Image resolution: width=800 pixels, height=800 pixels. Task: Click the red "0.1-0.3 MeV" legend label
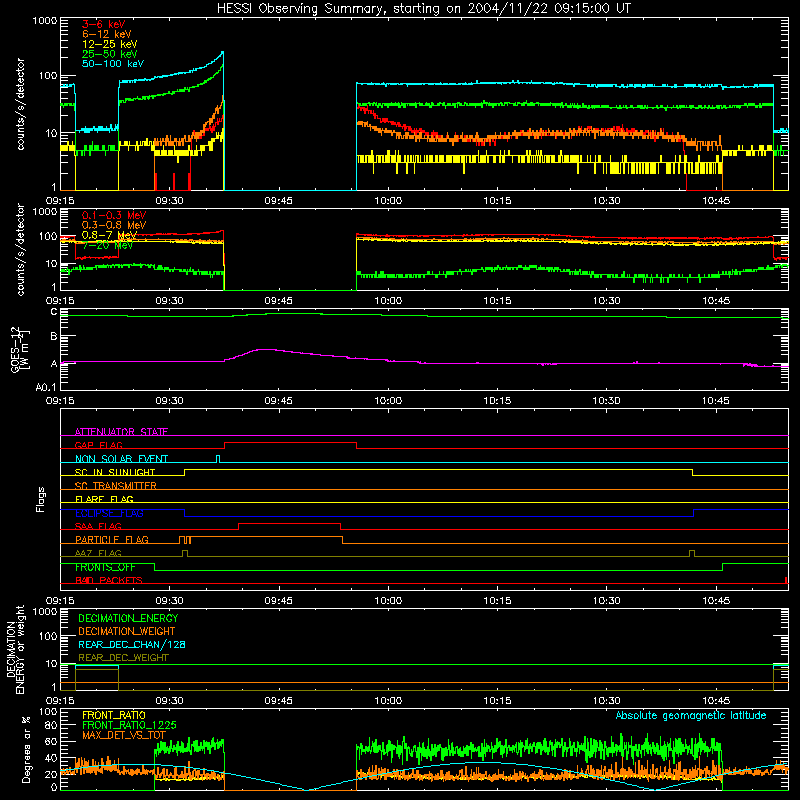(114, 215)
